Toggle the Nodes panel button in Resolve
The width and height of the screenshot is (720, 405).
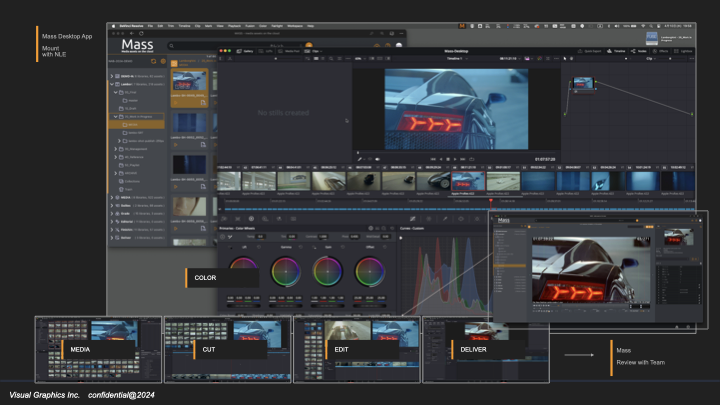click(x=639, y=51)
